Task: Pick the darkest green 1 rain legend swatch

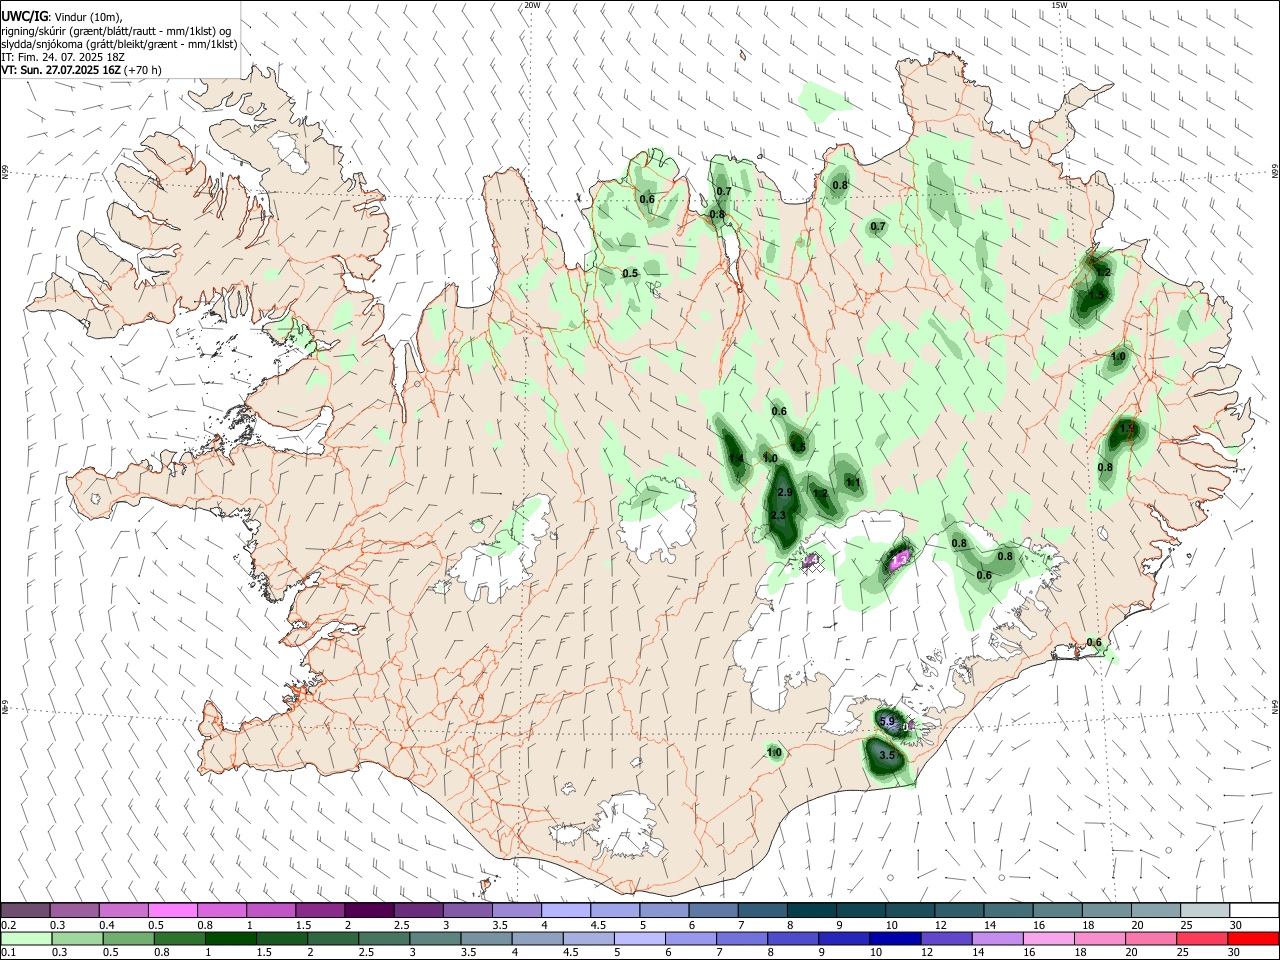Action: coord(229,938)
